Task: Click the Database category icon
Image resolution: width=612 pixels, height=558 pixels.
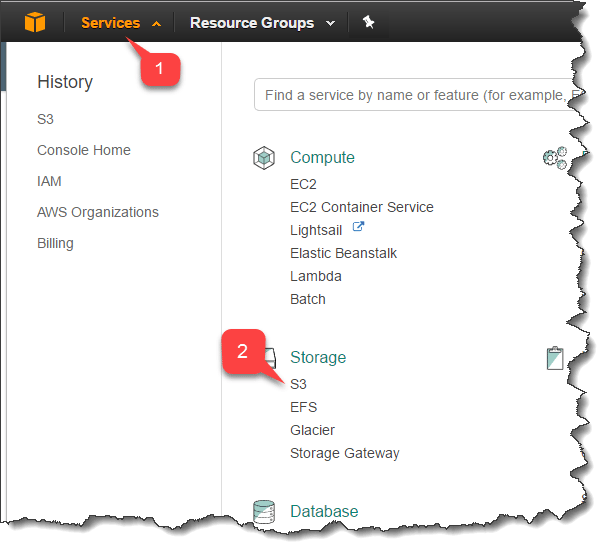Action: click(x=264, y=512)
